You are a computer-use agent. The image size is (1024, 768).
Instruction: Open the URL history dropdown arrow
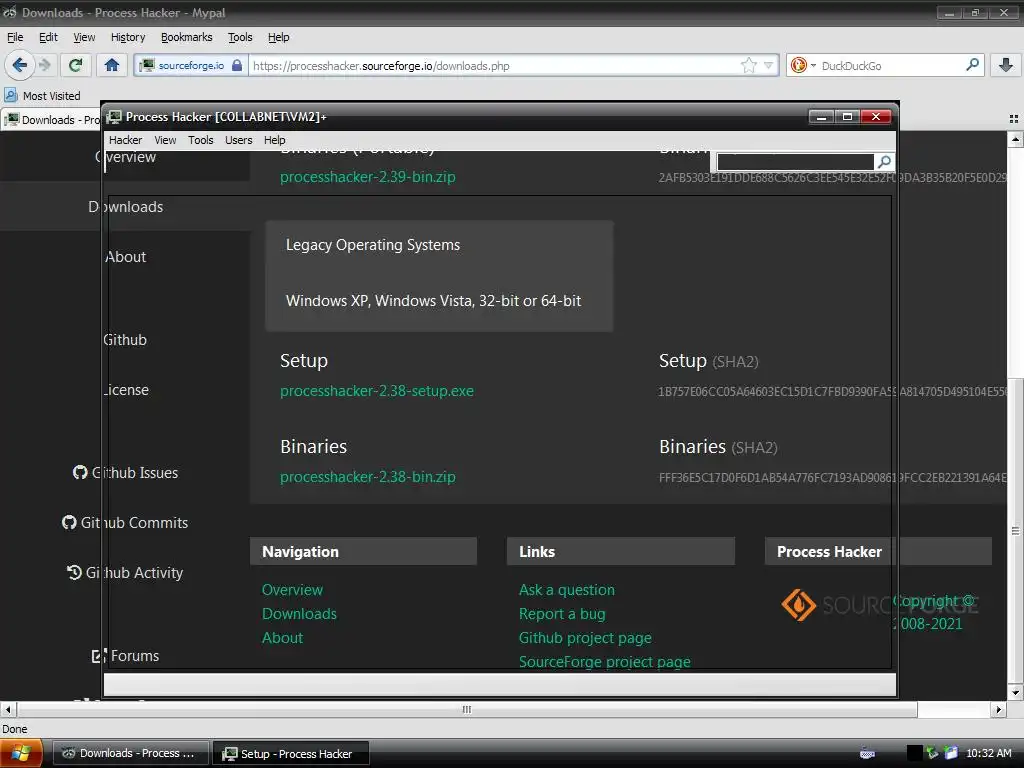[x=768, y=65]
